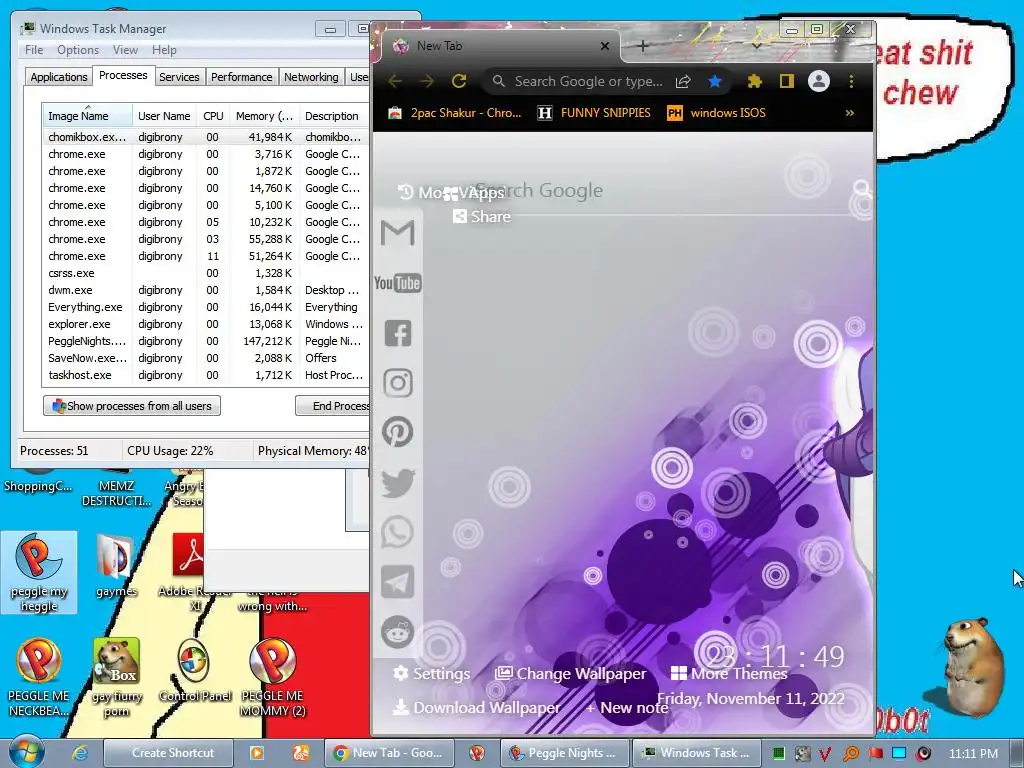
Task: Open Settings on the new tab page
Action: click(432, 673)
